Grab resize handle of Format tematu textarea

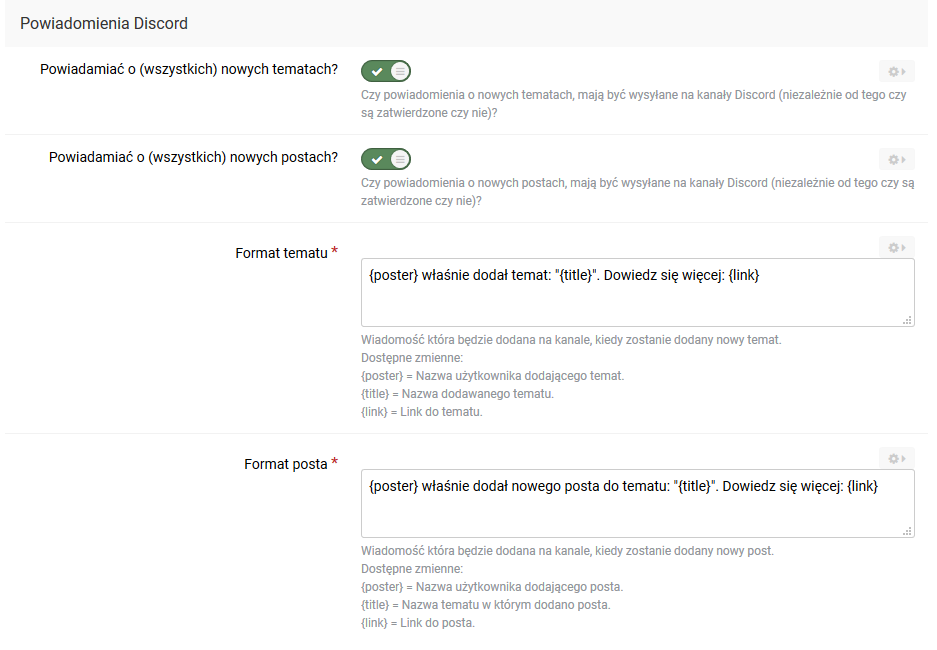point(907,320)
